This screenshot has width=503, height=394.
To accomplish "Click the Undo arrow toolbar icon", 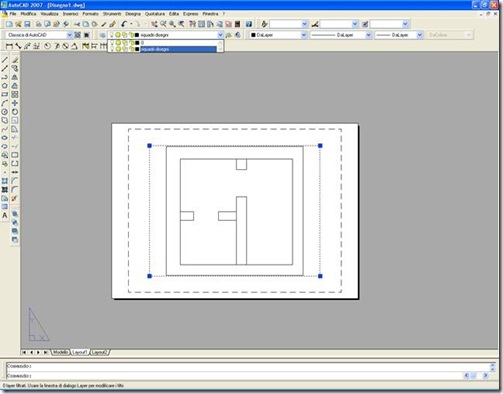I will tap(124, 24).
